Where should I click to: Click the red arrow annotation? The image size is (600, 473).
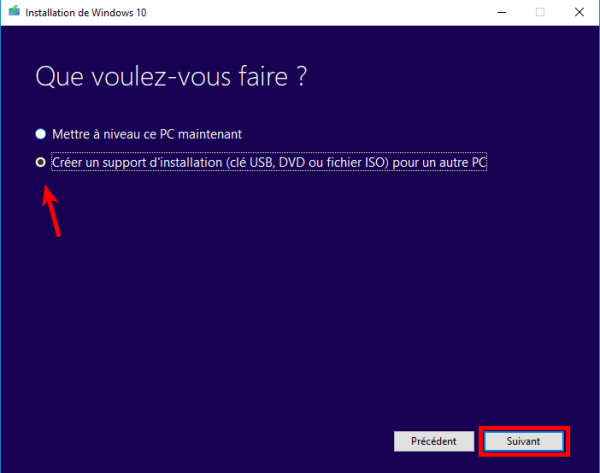click(52, 208)
